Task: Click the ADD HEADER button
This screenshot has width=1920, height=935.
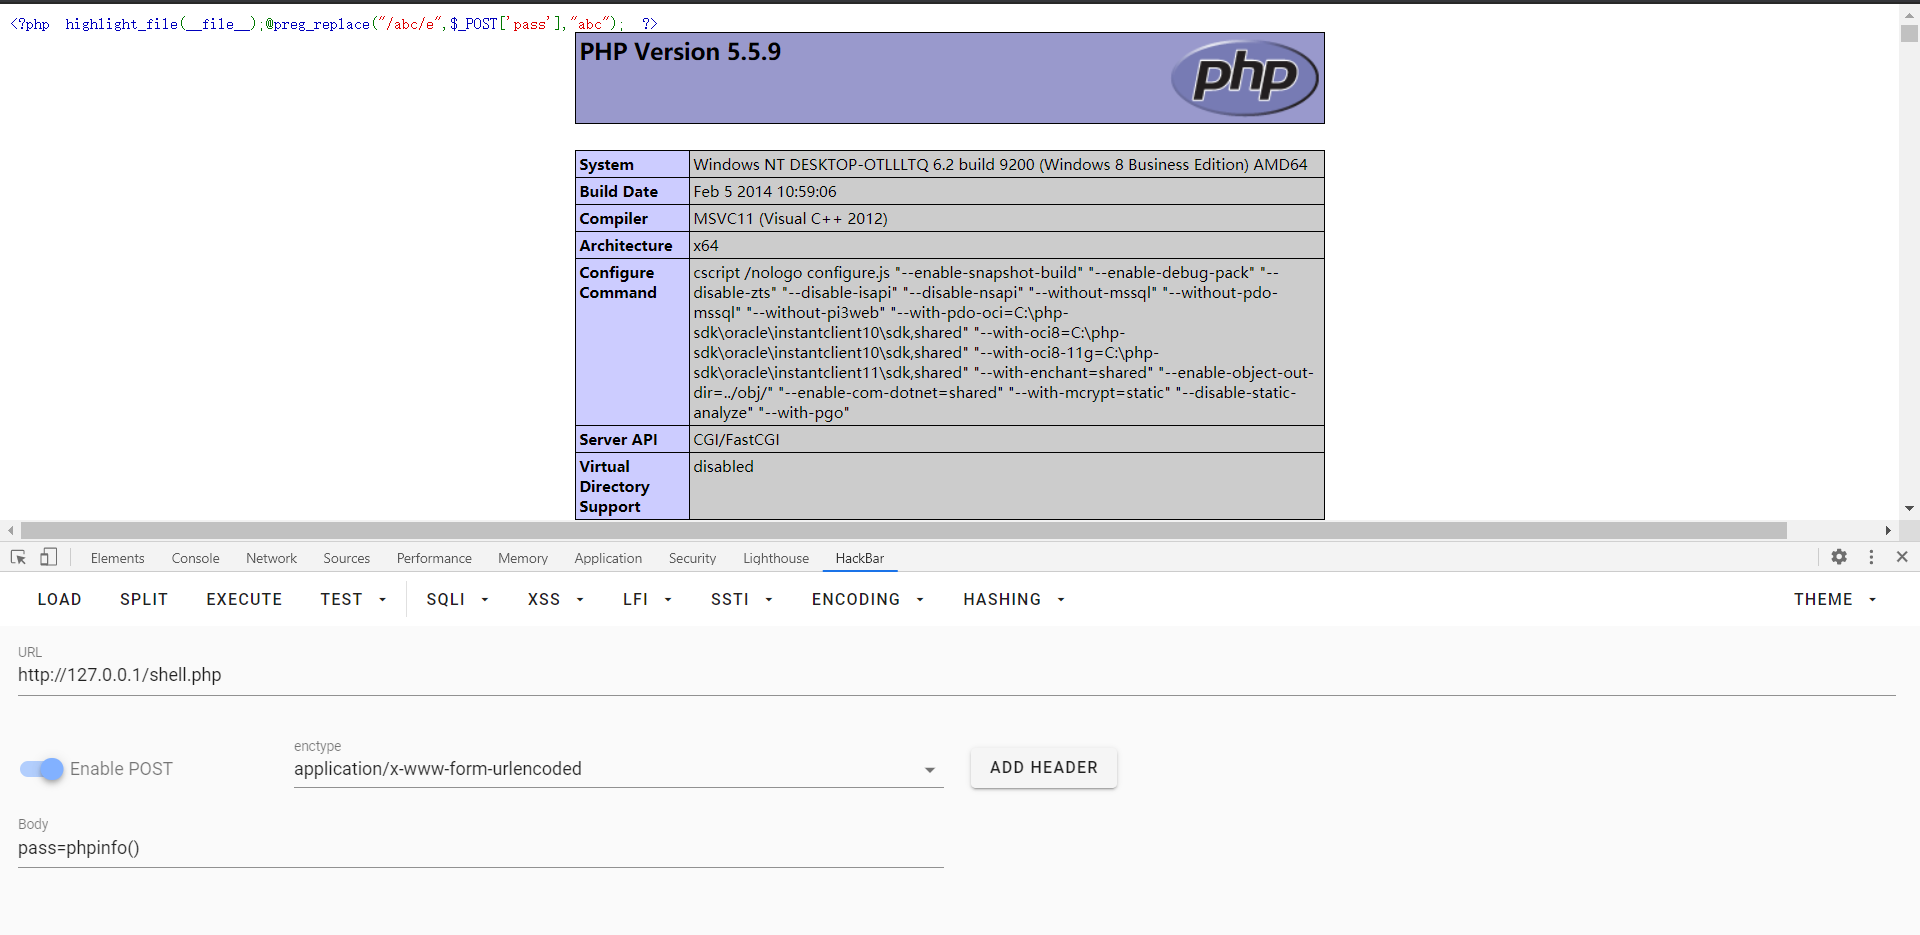Action: tap(1043, 768)
